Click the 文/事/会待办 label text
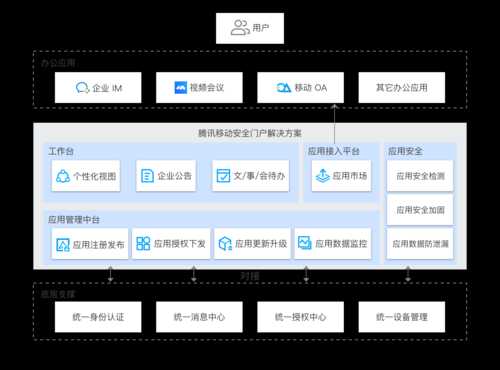Image resolution: width=500 pixels, height=370 pixels. click(259, 176)
